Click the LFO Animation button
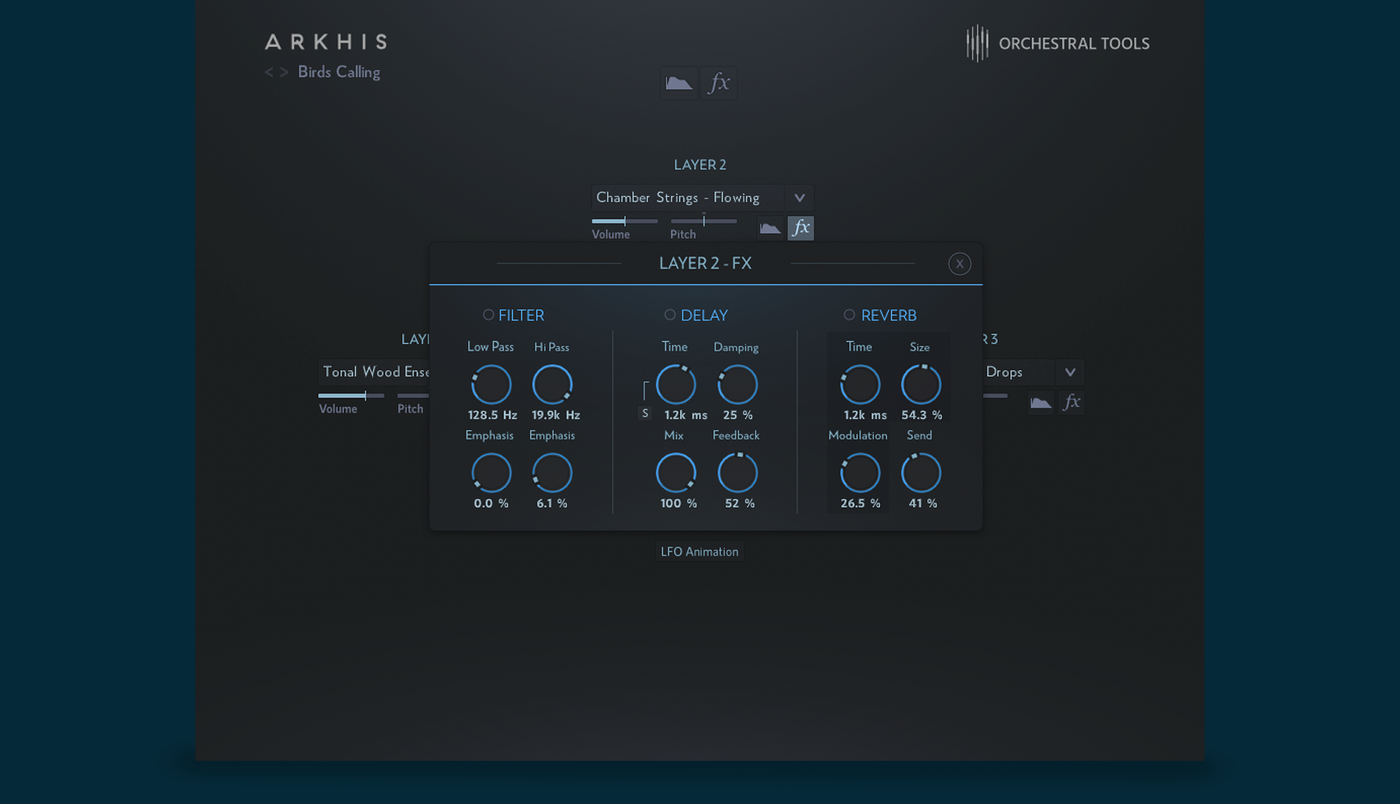1400x804 pixels. point(700,552)
